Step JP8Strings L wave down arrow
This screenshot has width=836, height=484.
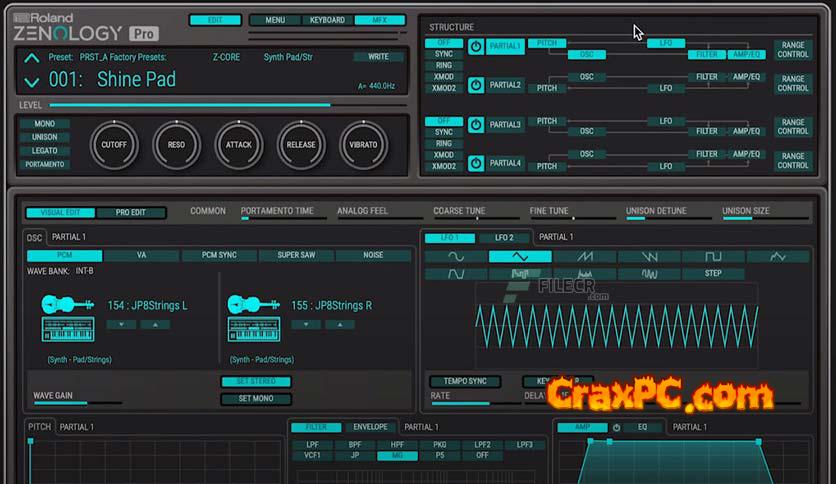click(121, 324)
